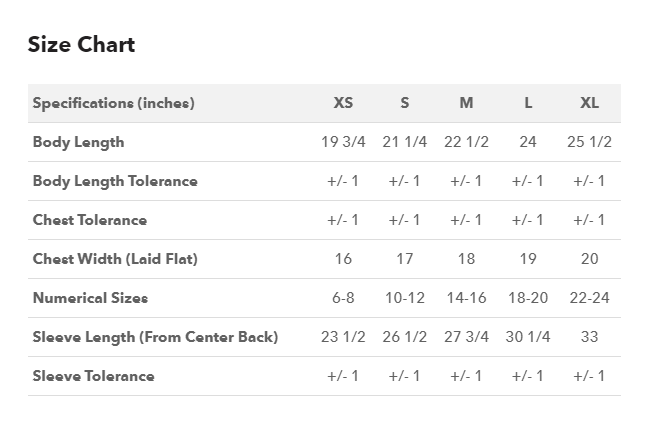Viewport: 647px width, 422px height.
Task: Click the Specifications (inches) header cell
Action: click(113, 103)
